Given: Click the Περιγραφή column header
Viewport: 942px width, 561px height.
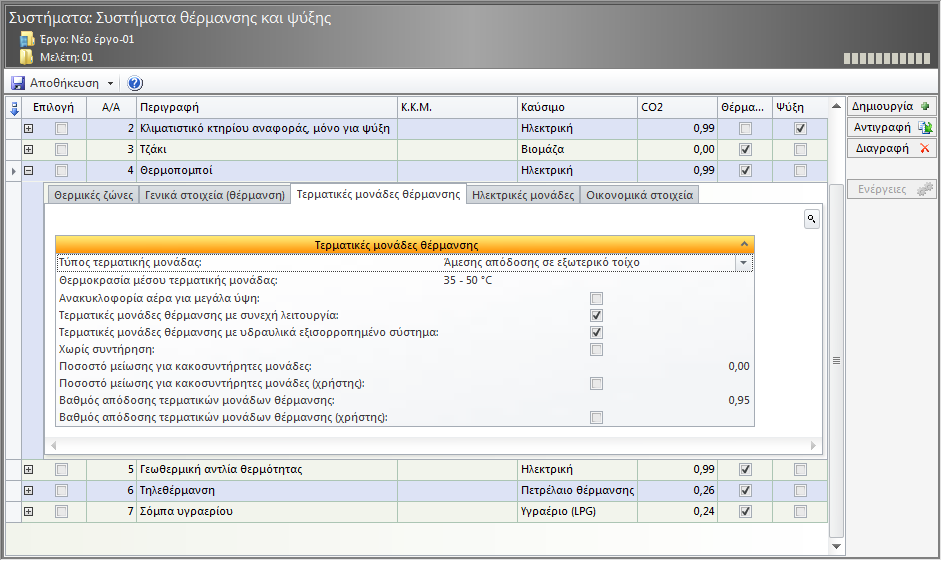Looking at the screenshot, I should (x=267, y=108).
